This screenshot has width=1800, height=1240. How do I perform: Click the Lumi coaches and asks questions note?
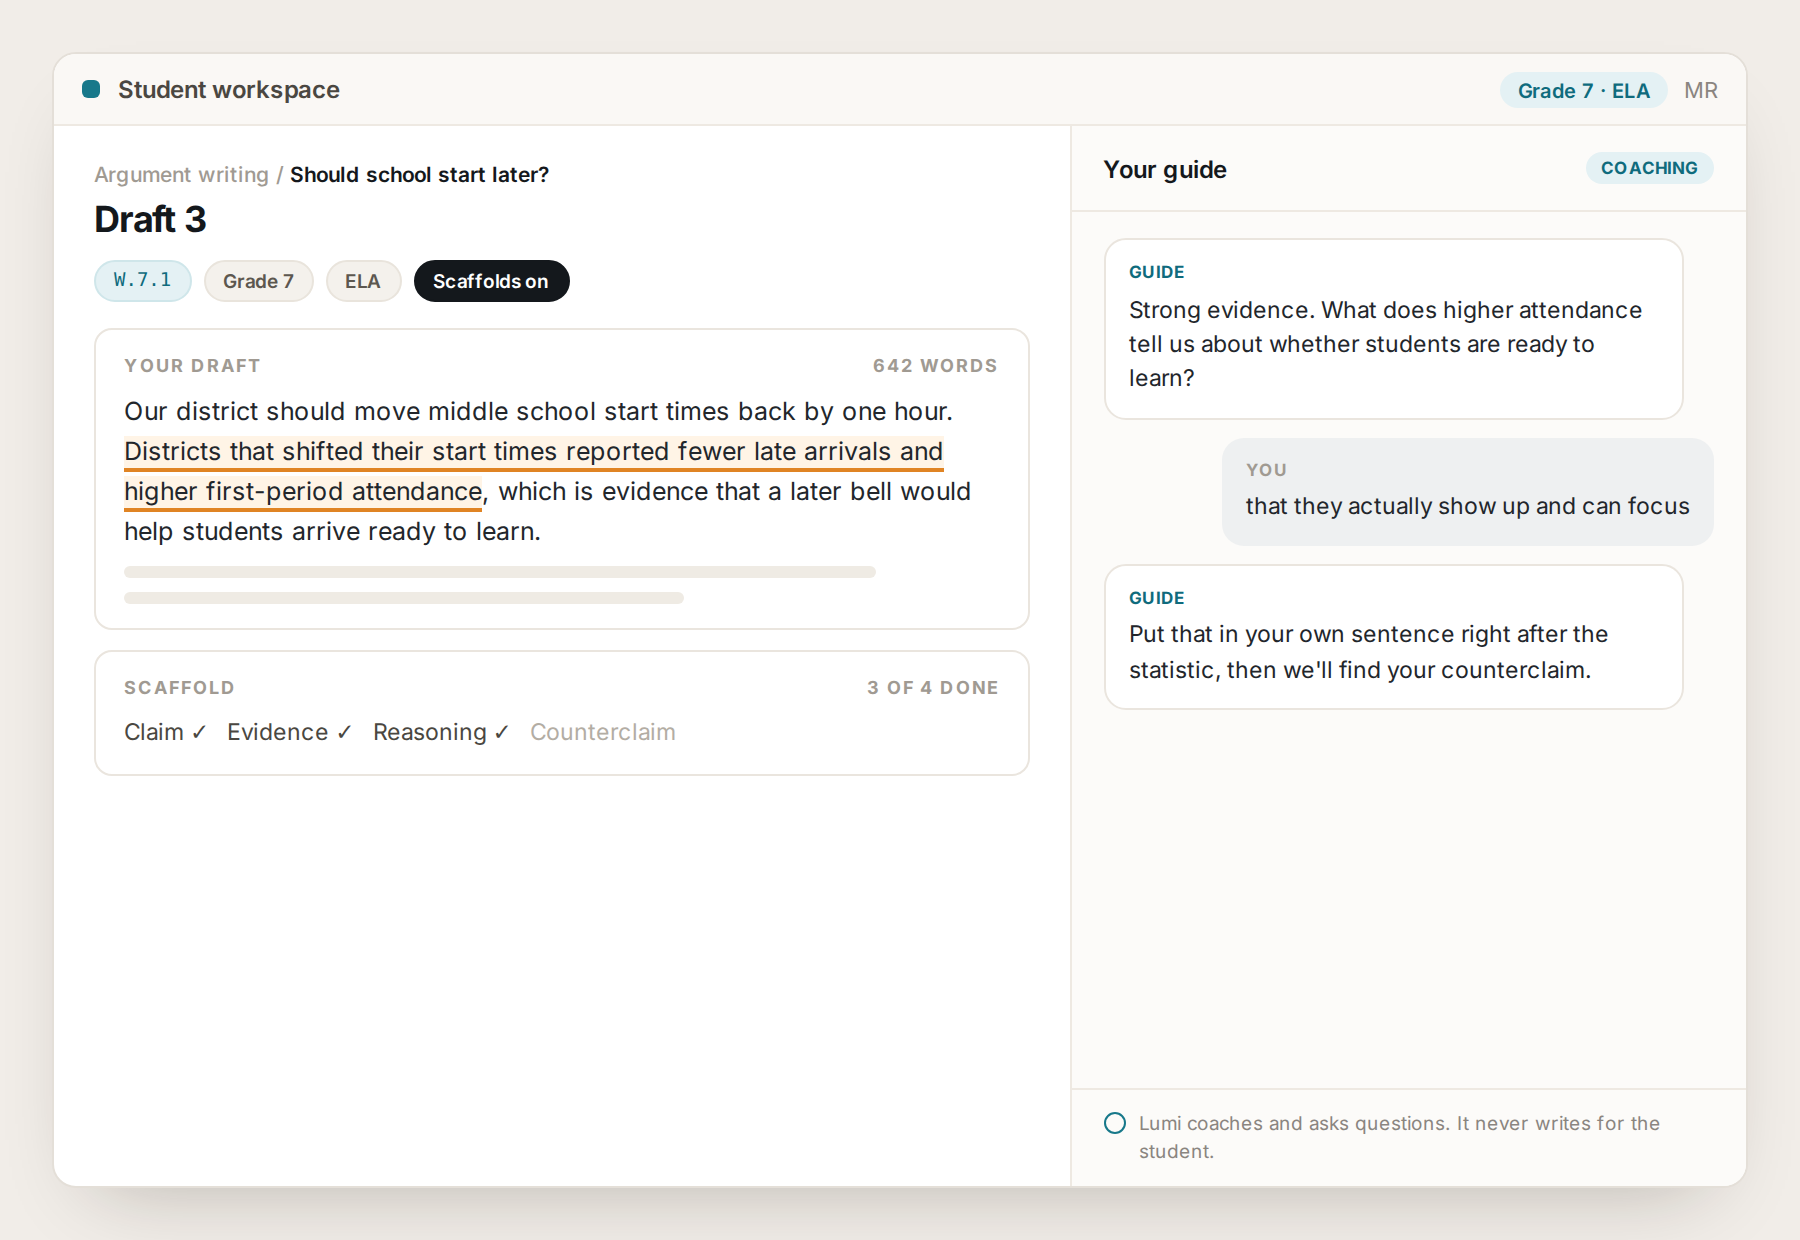pyautogui.click(x=1399, y=1137)
